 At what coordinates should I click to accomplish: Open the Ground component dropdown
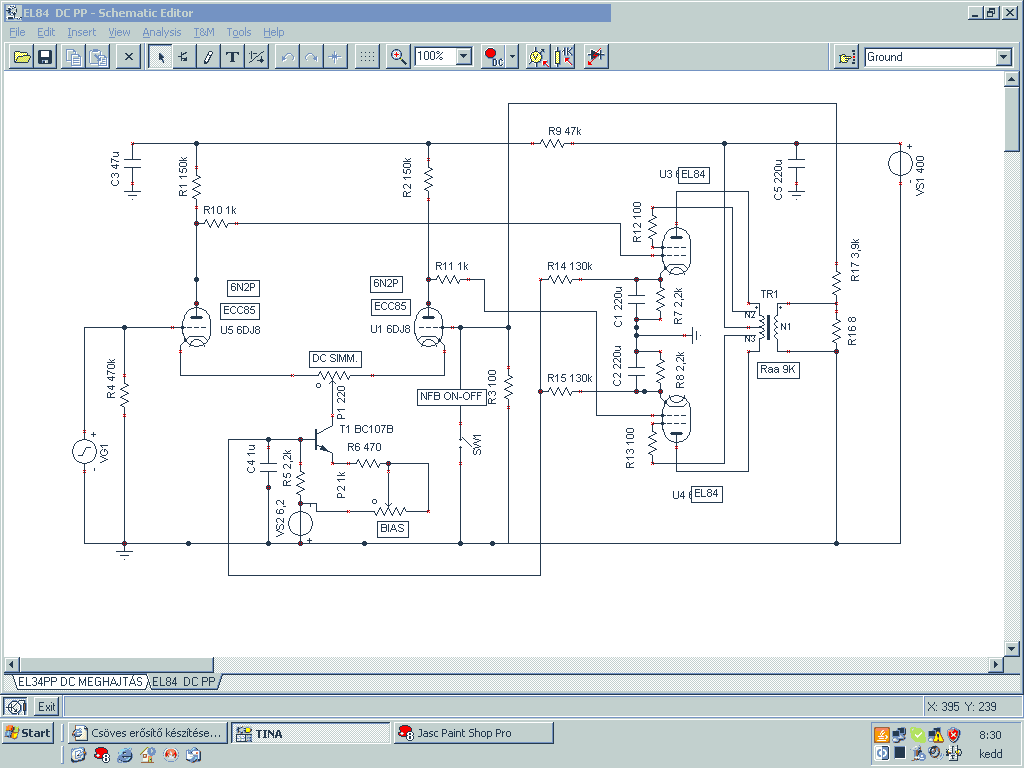point(1004,57)
